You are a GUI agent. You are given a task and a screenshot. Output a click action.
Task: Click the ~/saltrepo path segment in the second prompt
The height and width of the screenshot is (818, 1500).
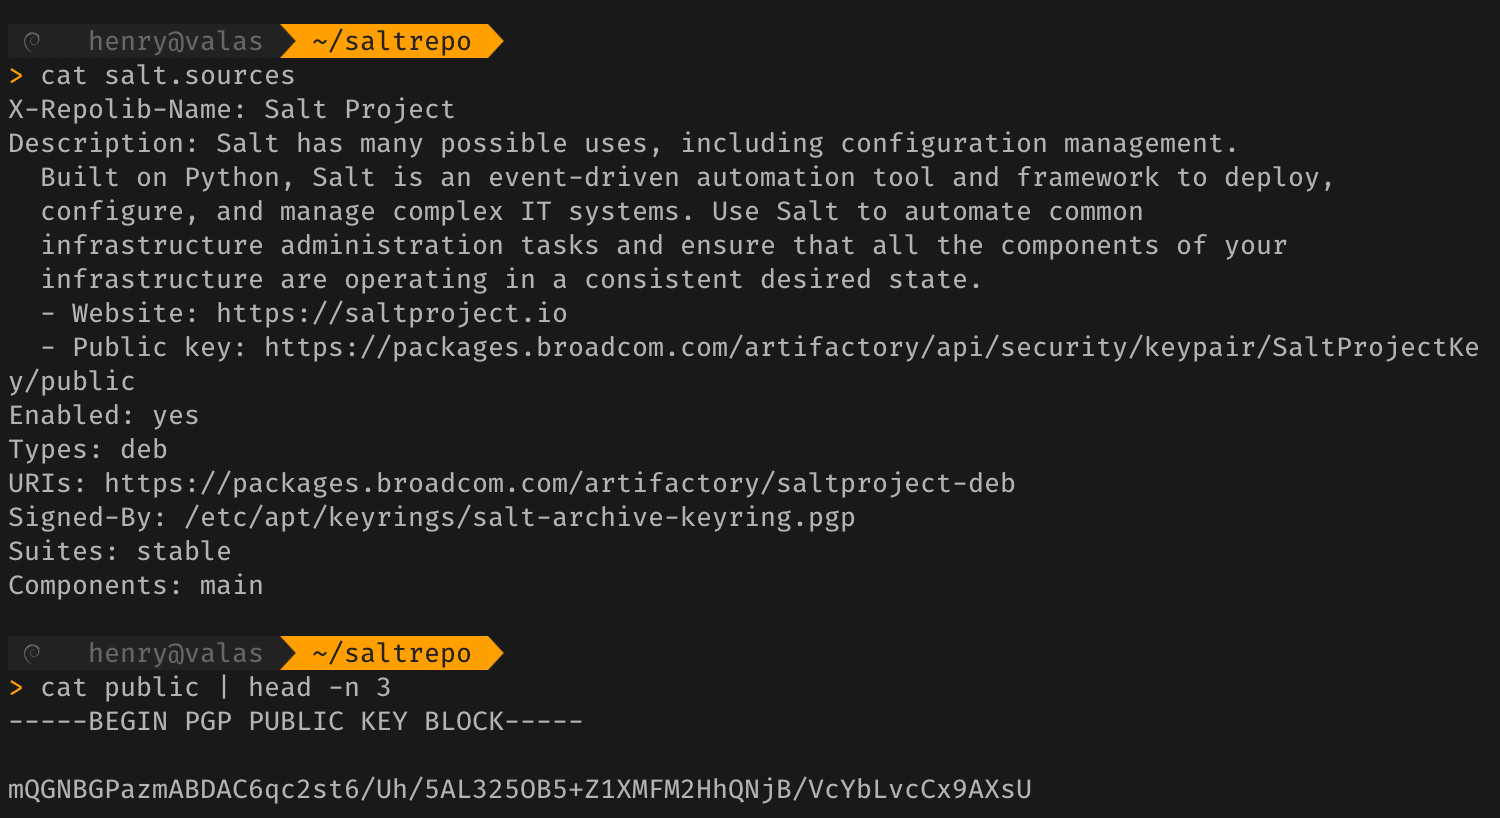click(391, 653)
